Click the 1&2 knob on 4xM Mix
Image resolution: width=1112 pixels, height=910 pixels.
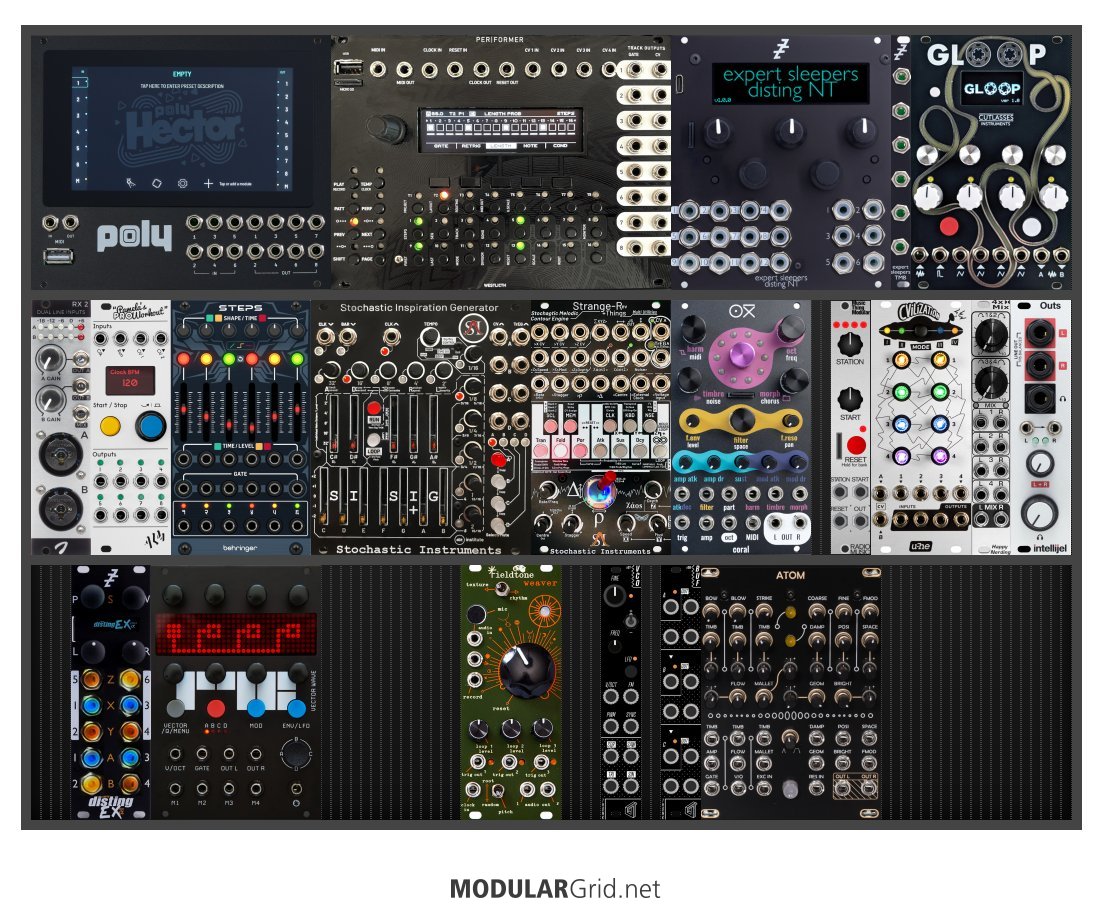pos(991,336)
